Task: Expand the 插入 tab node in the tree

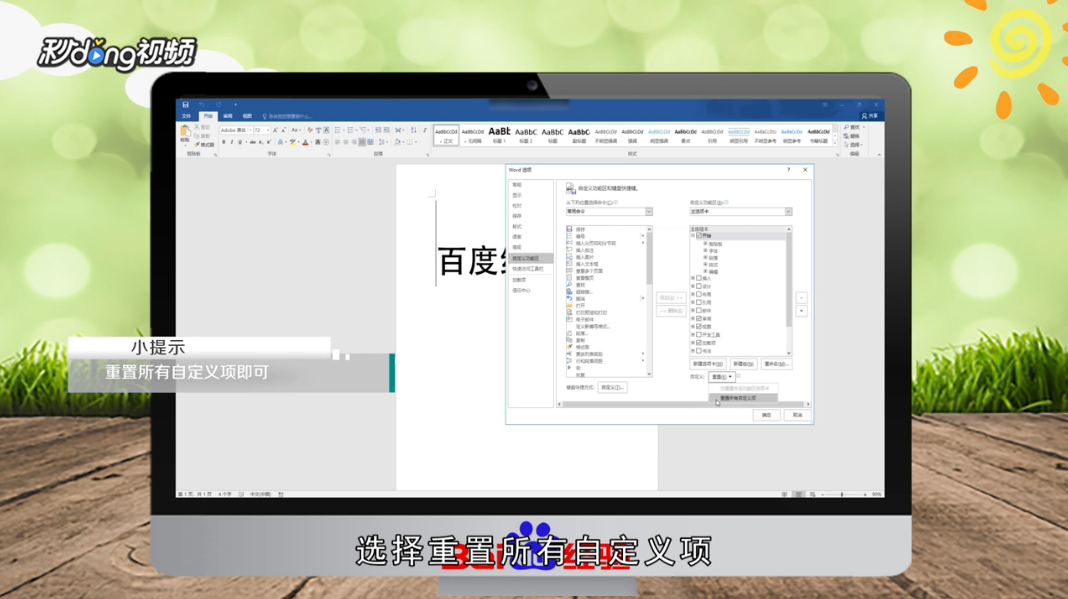Action: pos(692,278)
